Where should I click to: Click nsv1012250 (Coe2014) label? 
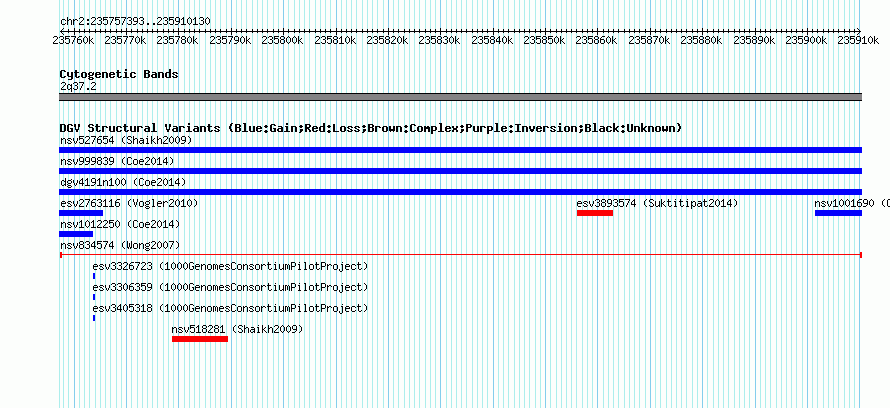coord(120,224)
